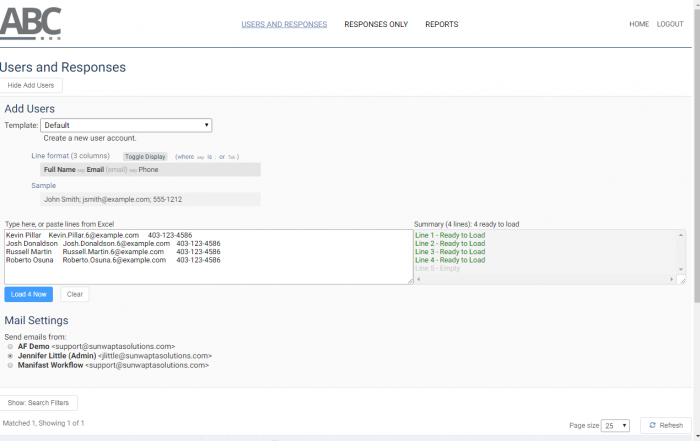Image resolution: width=700 pixels, height=441 pixels.
Task: Open the Page size dropdown
Action: (x=615, y=425)
